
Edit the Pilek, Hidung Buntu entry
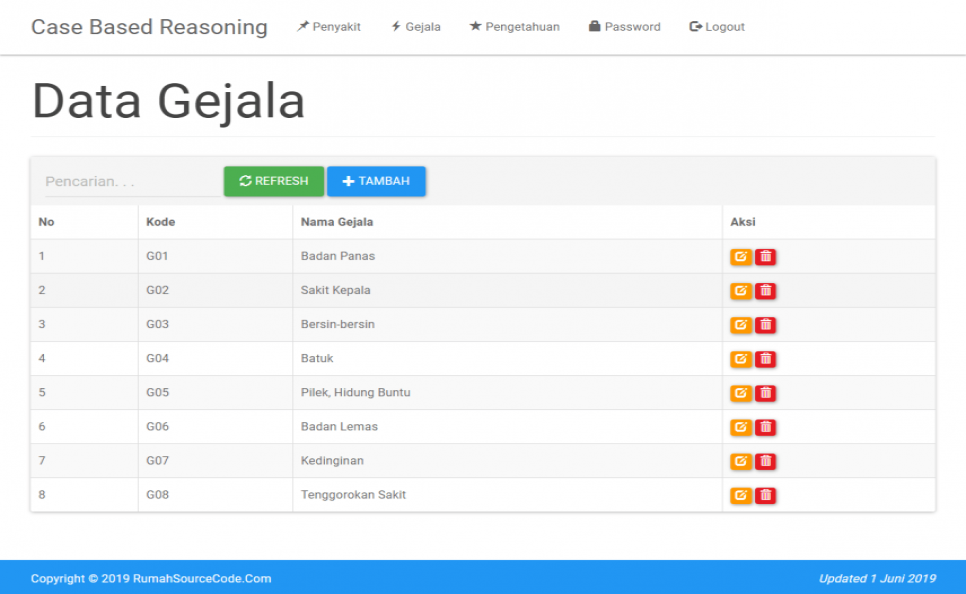(x=740, y=392)
